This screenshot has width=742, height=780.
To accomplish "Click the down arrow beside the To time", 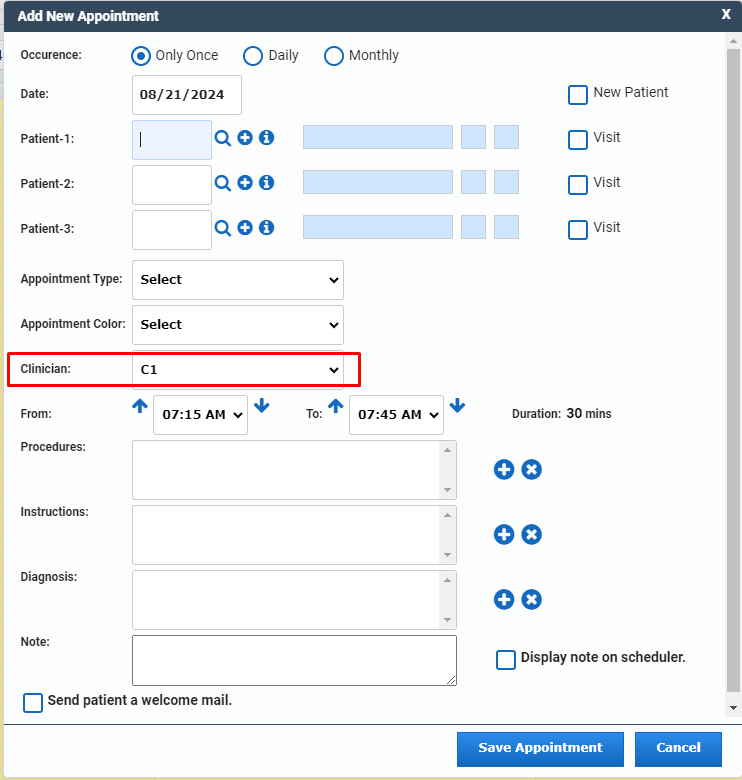I will (x=458, y=406).
